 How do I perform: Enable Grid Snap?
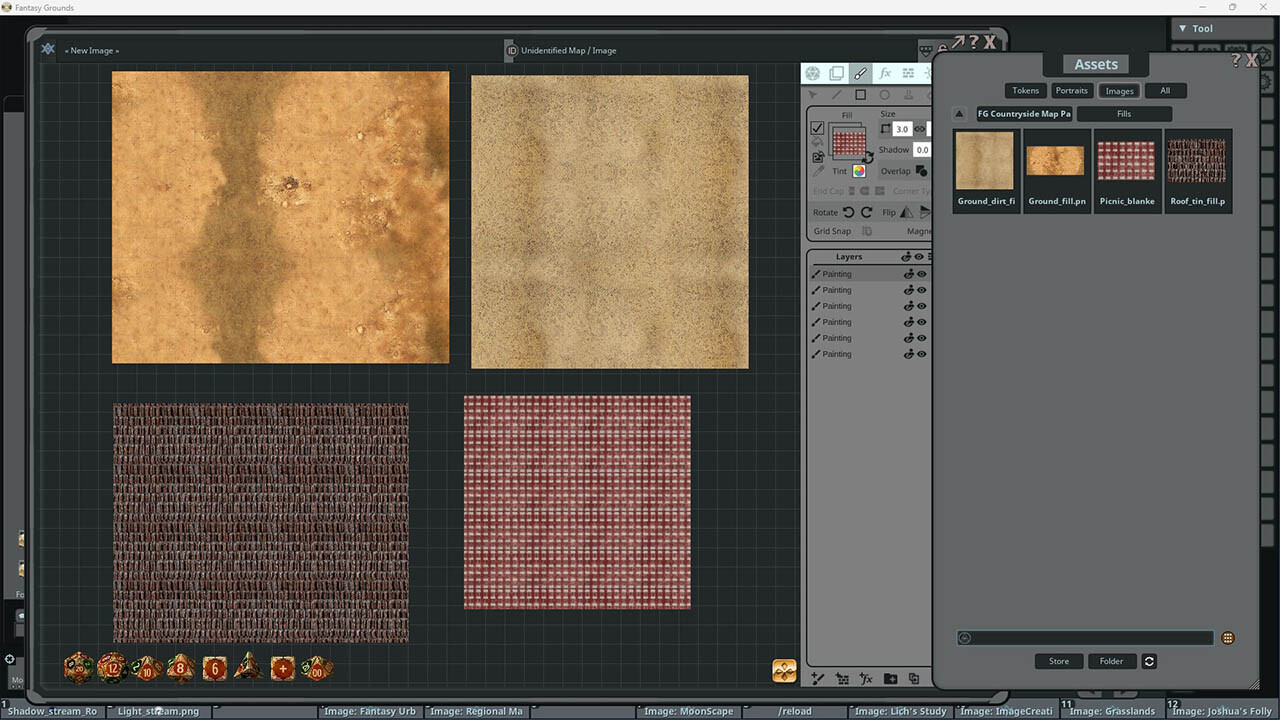tap(867, 230)
